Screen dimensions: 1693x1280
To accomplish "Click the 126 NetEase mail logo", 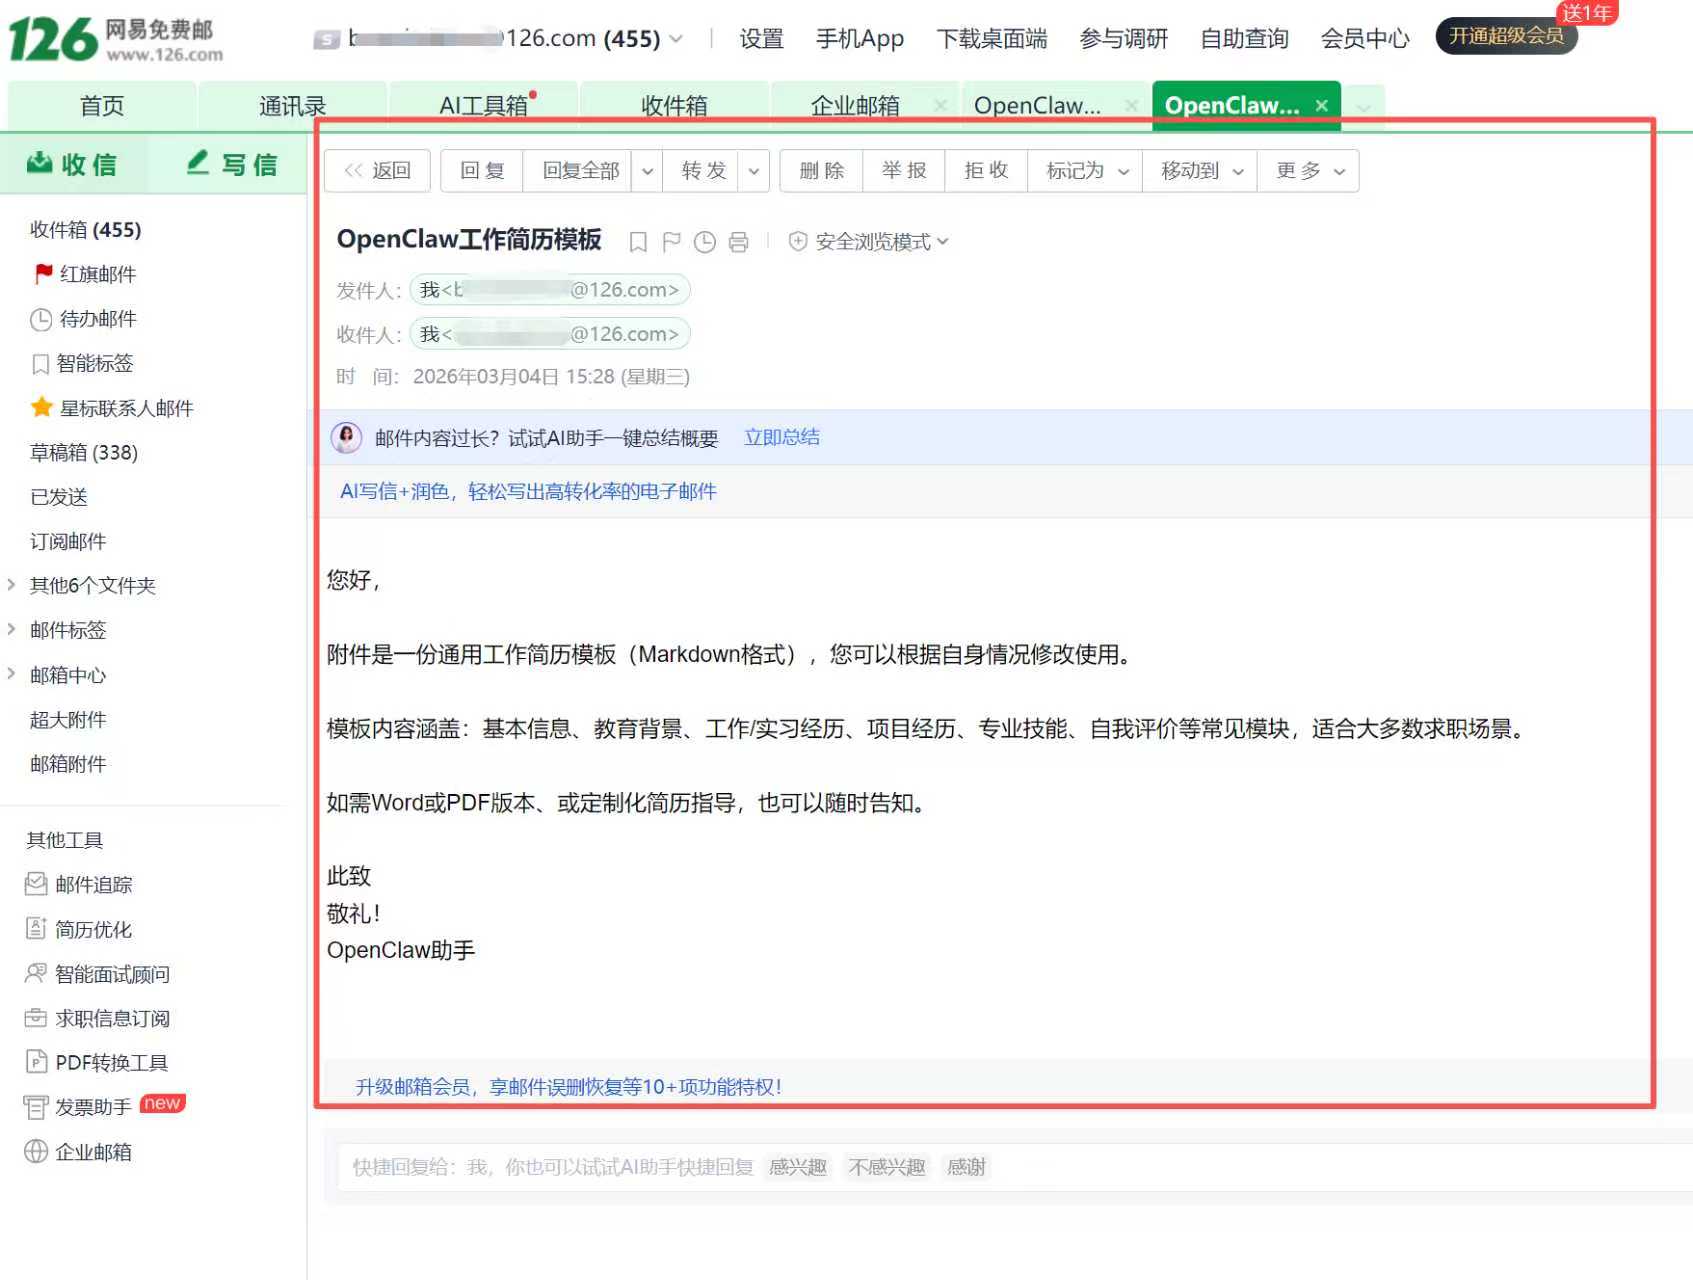I will pyautogui.click(x=116, y=39).
